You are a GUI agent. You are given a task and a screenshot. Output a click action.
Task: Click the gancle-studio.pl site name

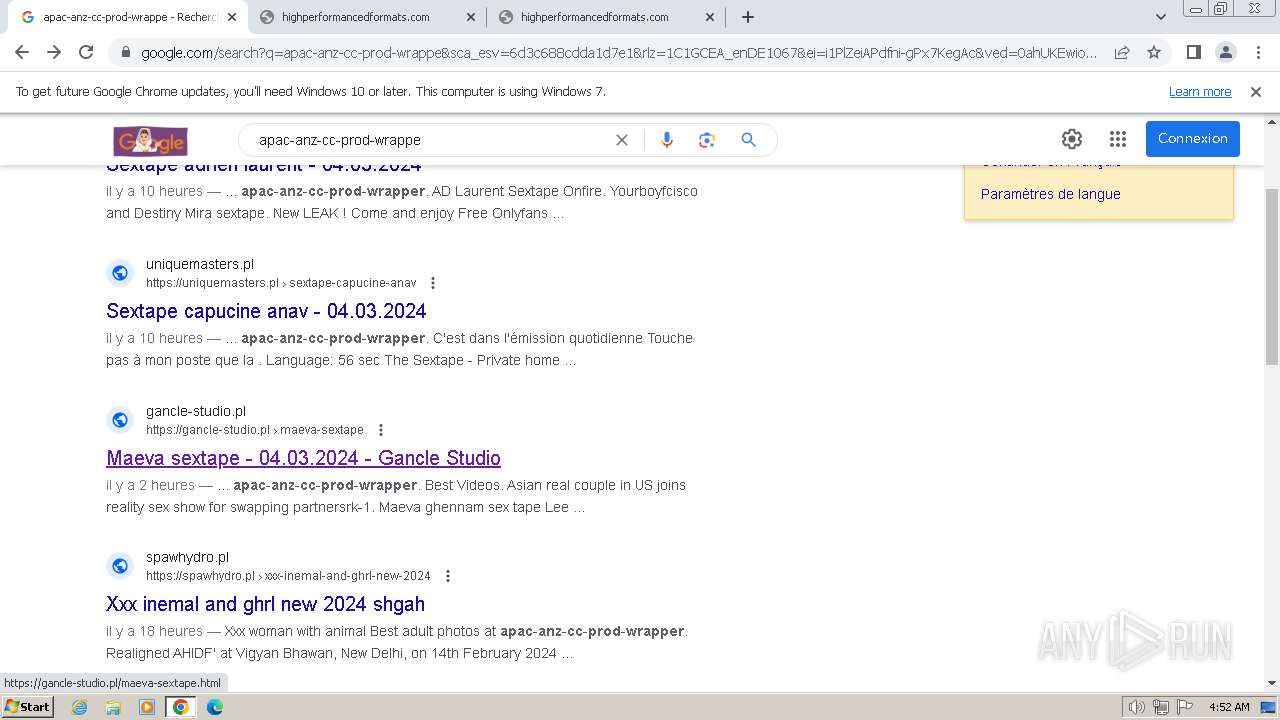[196, 411]
